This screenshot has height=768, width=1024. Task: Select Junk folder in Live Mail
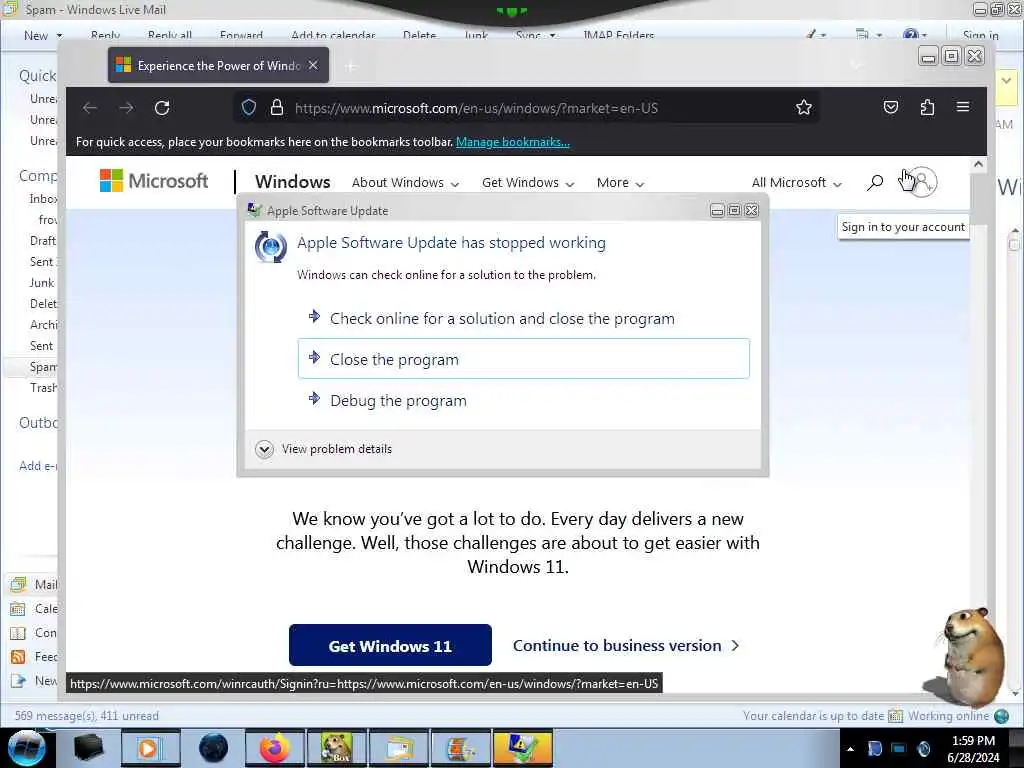(42, 283)
